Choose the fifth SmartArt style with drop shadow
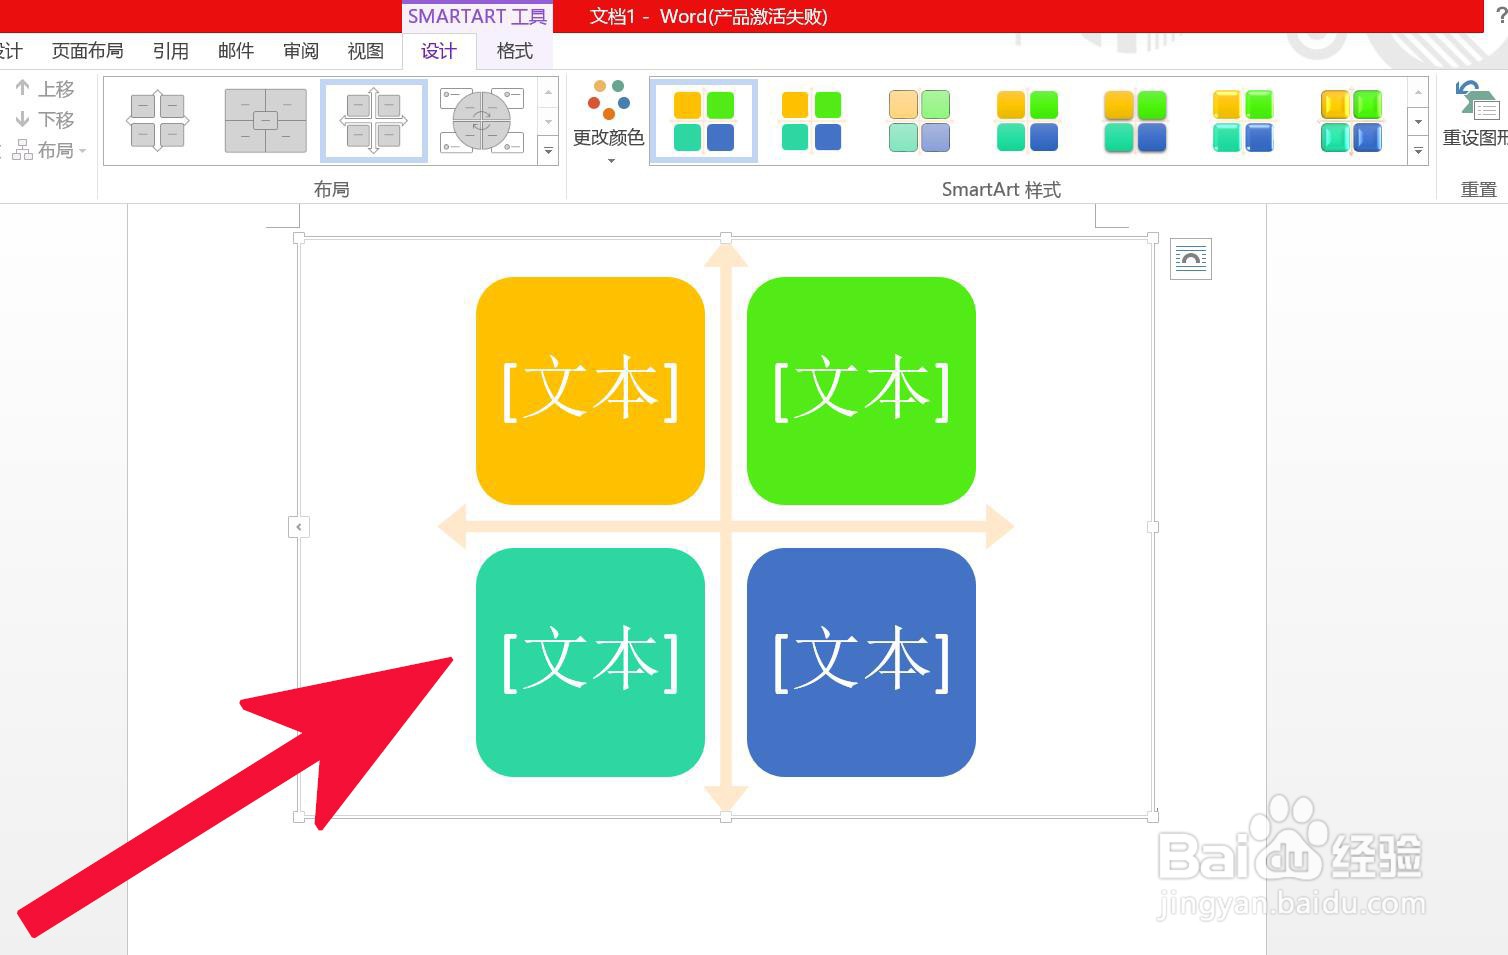The width and height of the screenshot is (1508, 955). pos(1135,121)
